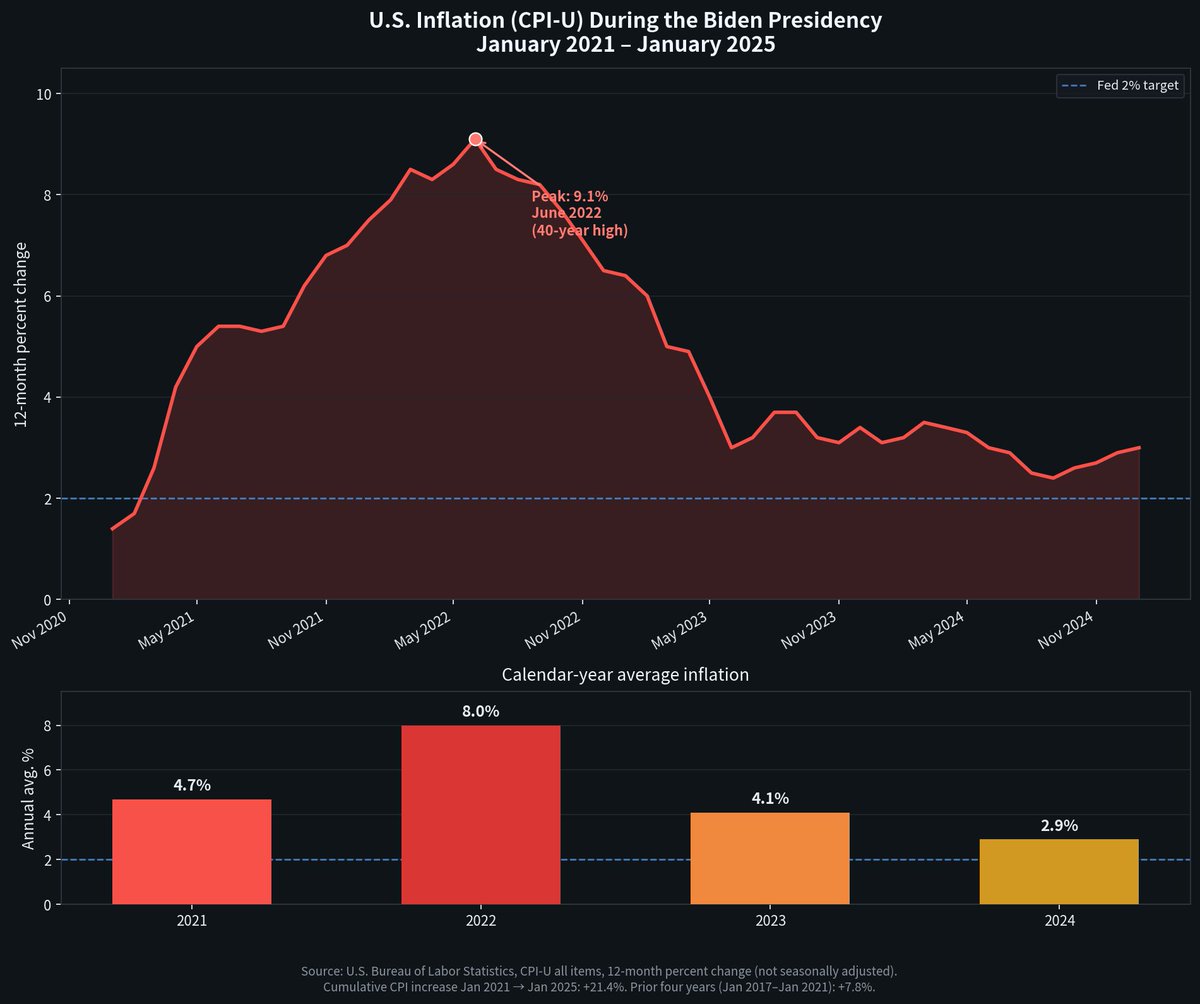This screenshot has height=1004, width=1200.
Task: Click the 'June 2022' annotation line
Action: point(566,213)
